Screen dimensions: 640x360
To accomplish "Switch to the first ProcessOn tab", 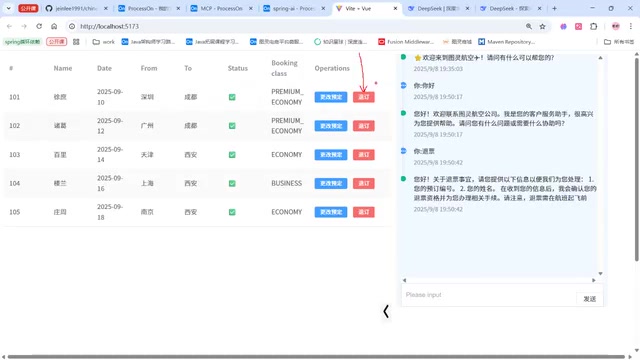I will (x=148, y=8).
